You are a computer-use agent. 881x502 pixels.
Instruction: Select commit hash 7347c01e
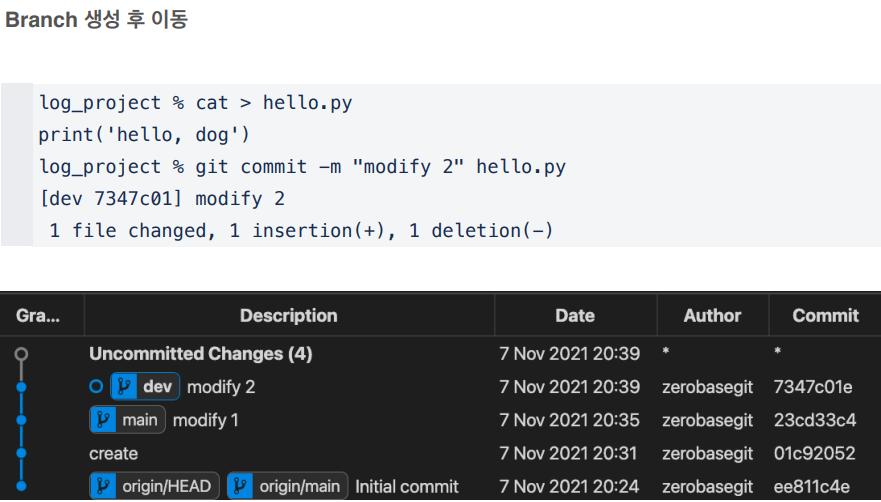click(813, 387)
